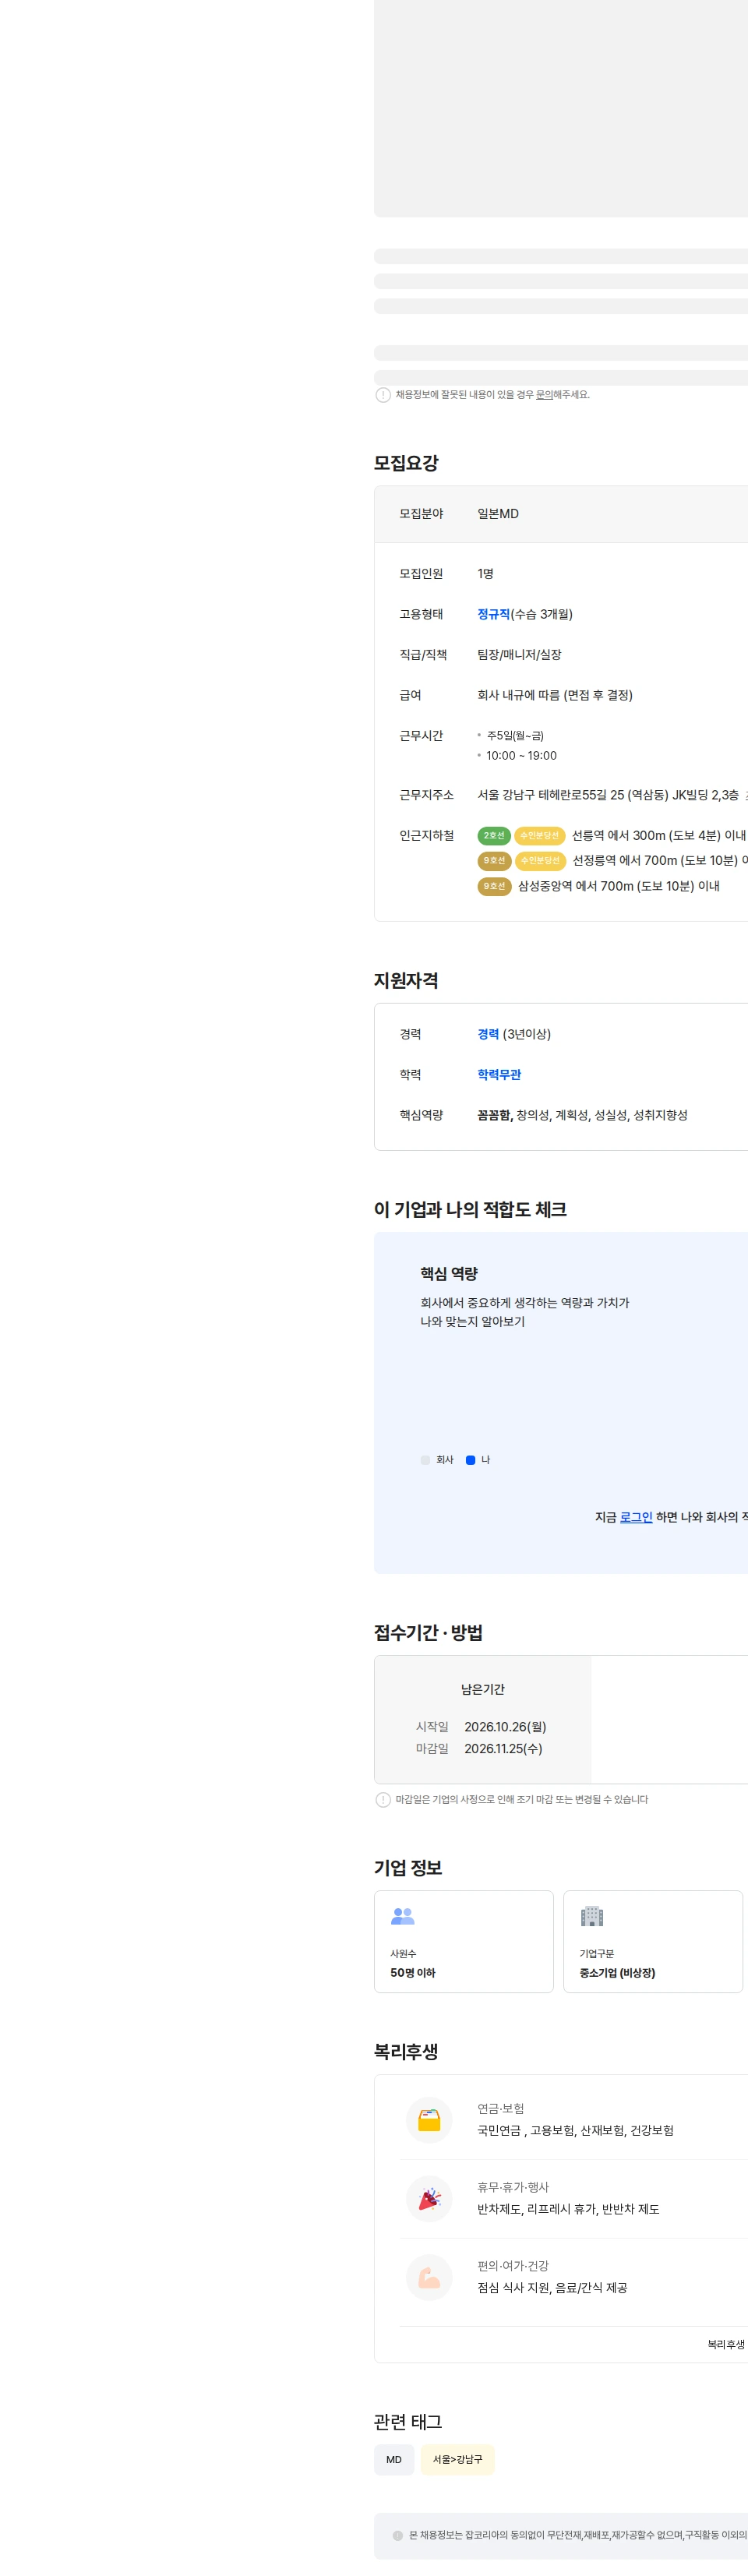Click the 10:00 ~ 19:00 work hours

522,756
